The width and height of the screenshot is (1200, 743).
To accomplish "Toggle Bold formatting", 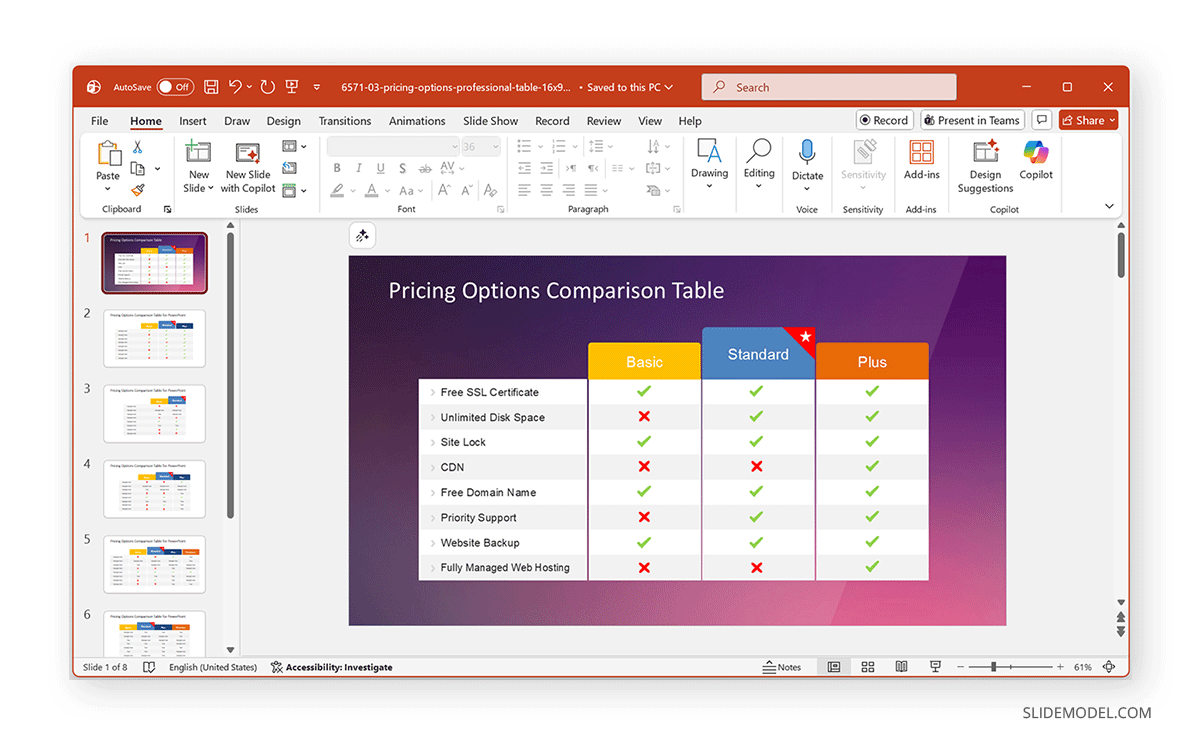I will click(x=337, y=168).
